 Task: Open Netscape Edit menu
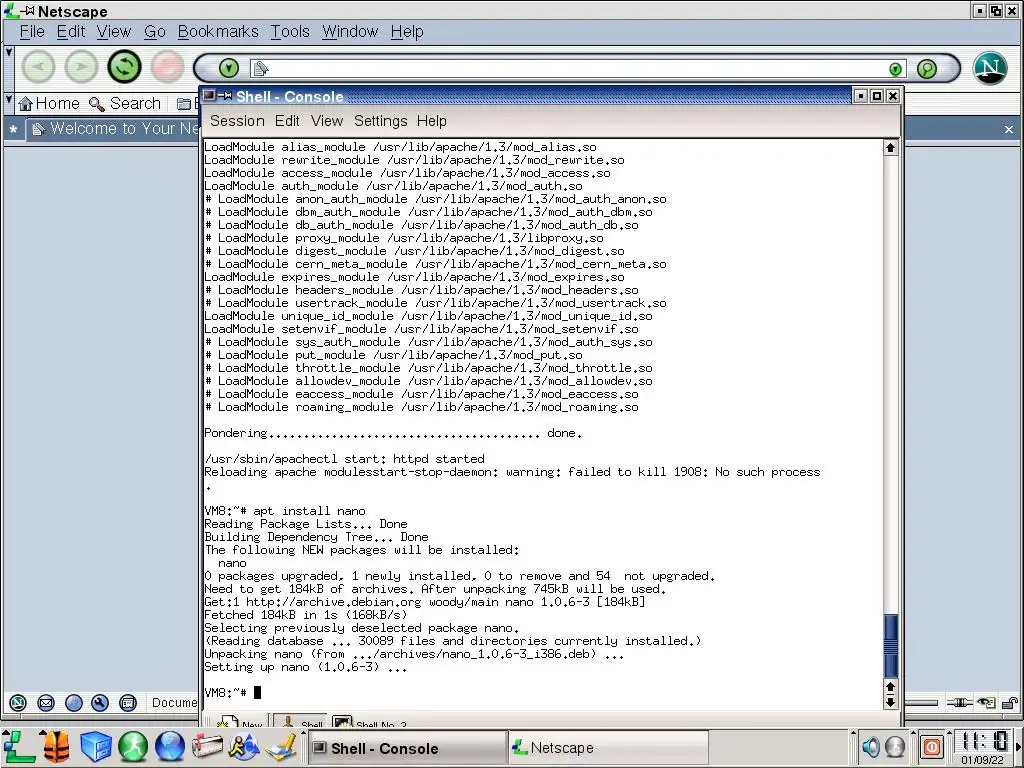coord(71,31)
